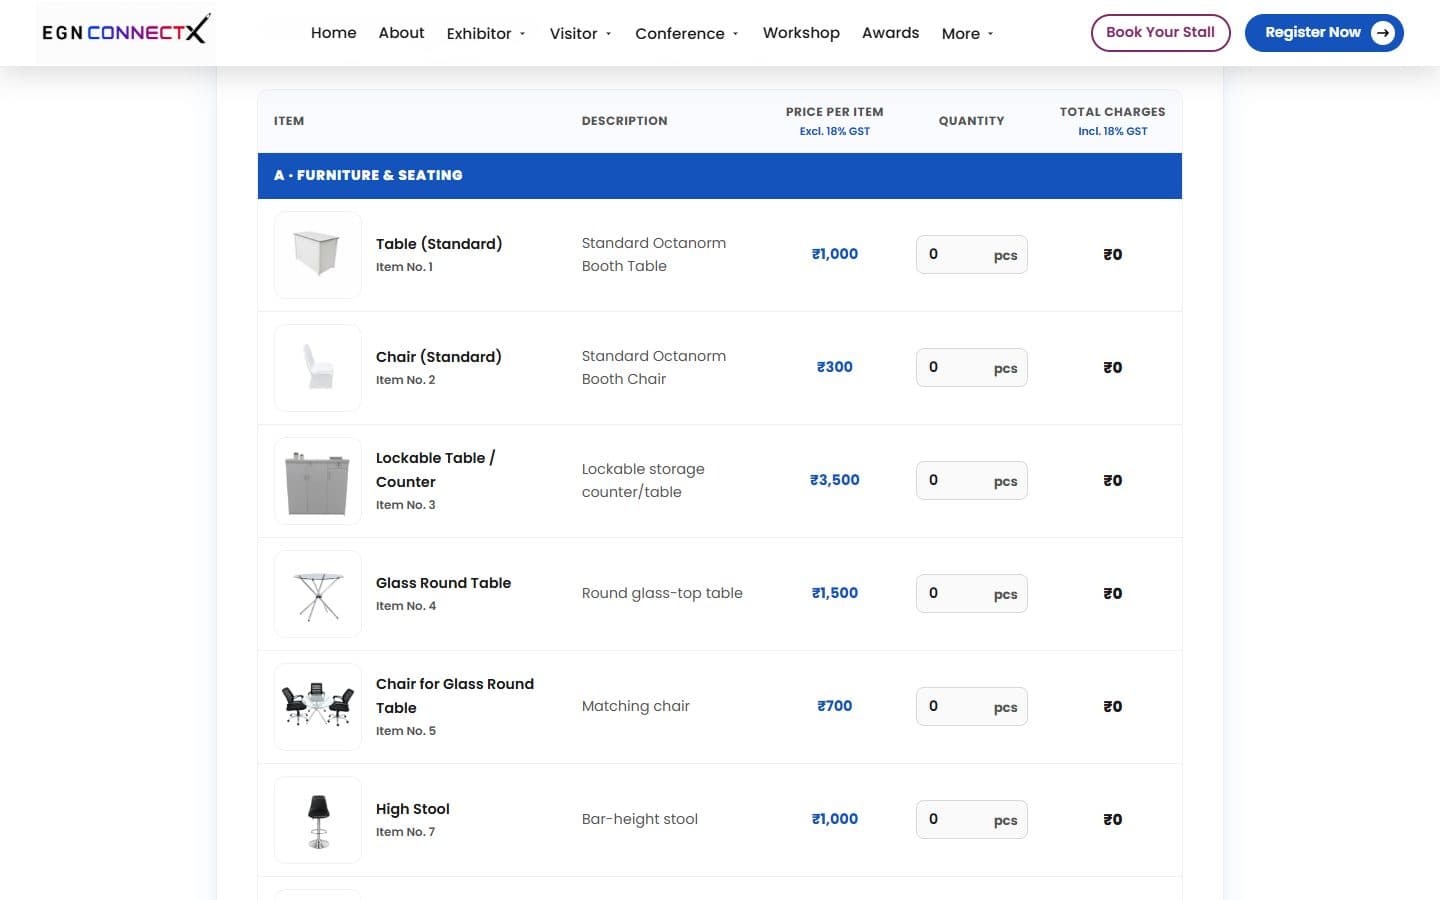
Task: Focus quantity field for Glass Round Table
Action: click(971, 594)
